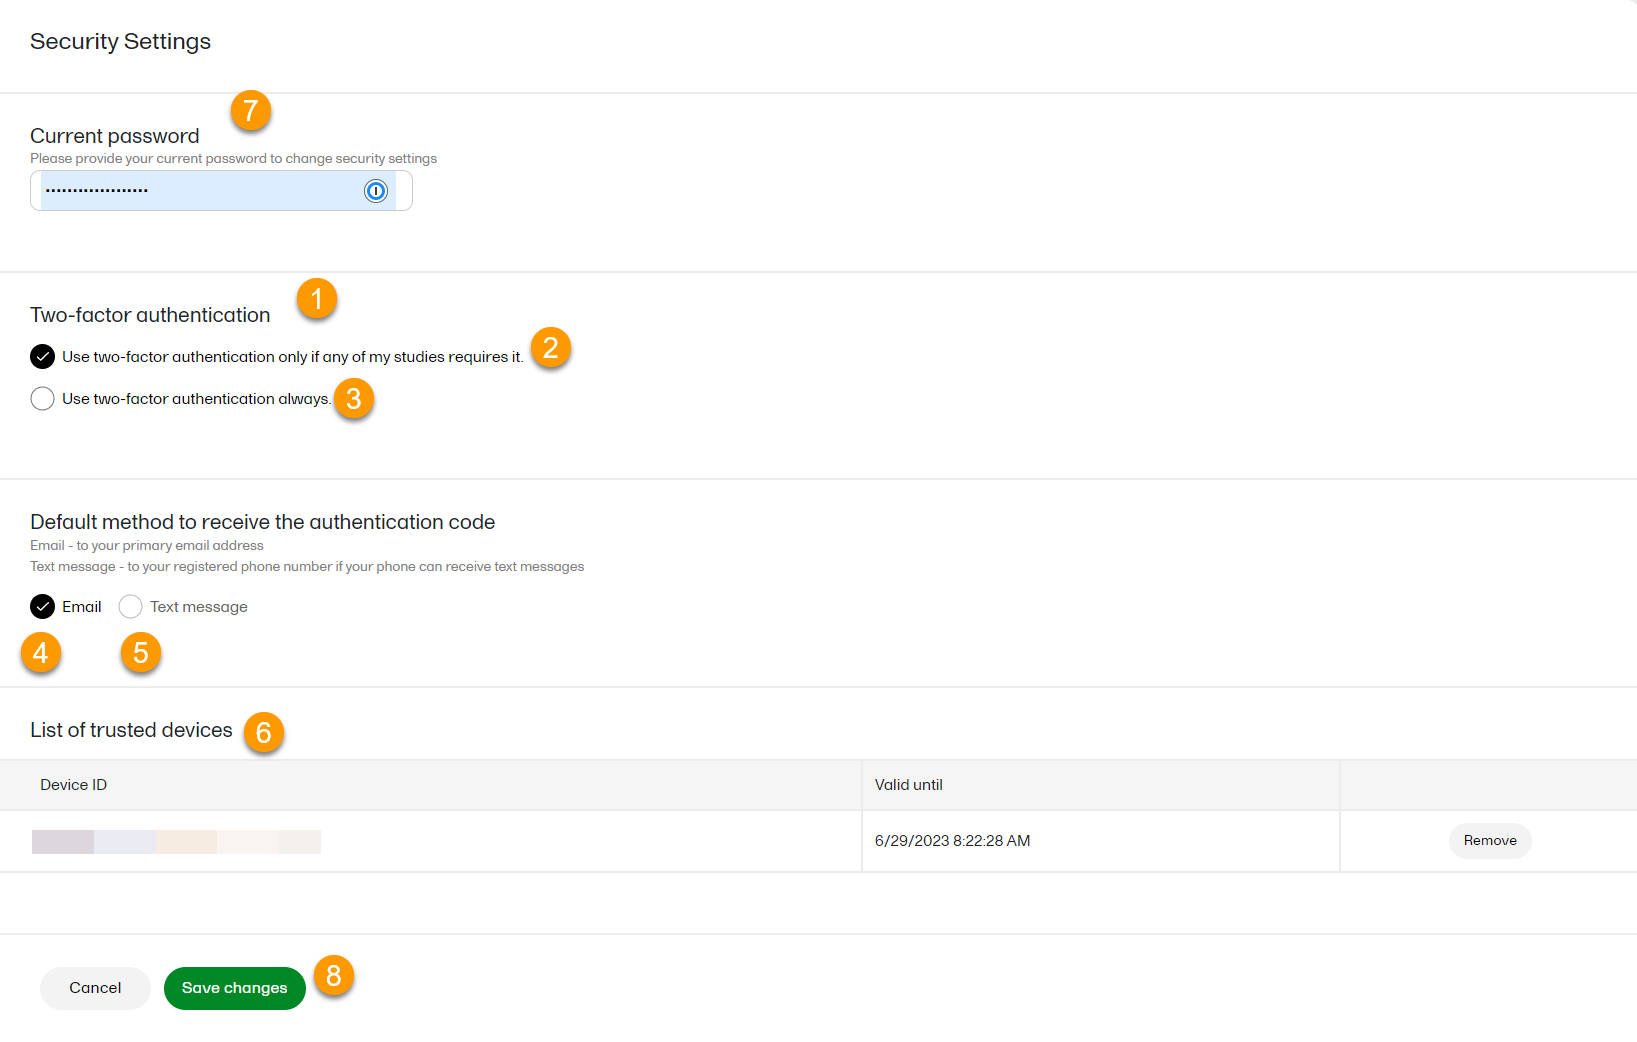Click the orange number 3 callout badge
The height and width of the screenshot is (1042, 1637).
(353, 399)
